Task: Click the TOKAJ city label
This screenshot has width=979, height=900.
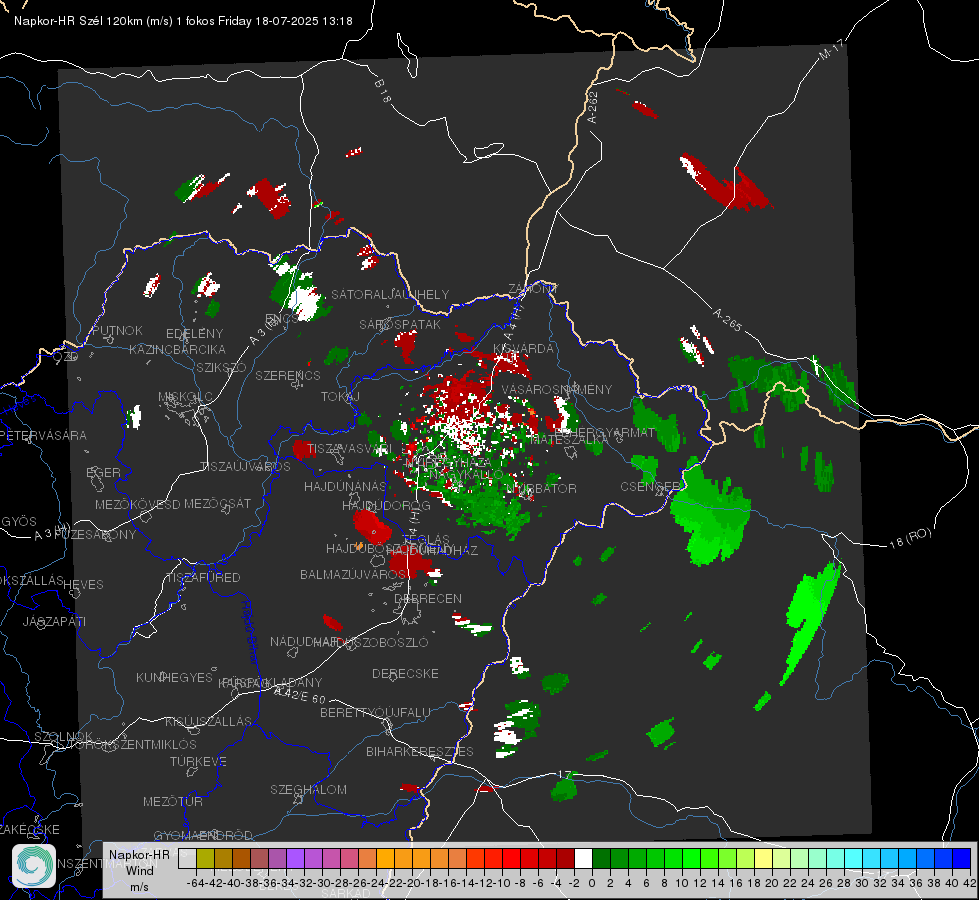Action: tap(340, 397)
